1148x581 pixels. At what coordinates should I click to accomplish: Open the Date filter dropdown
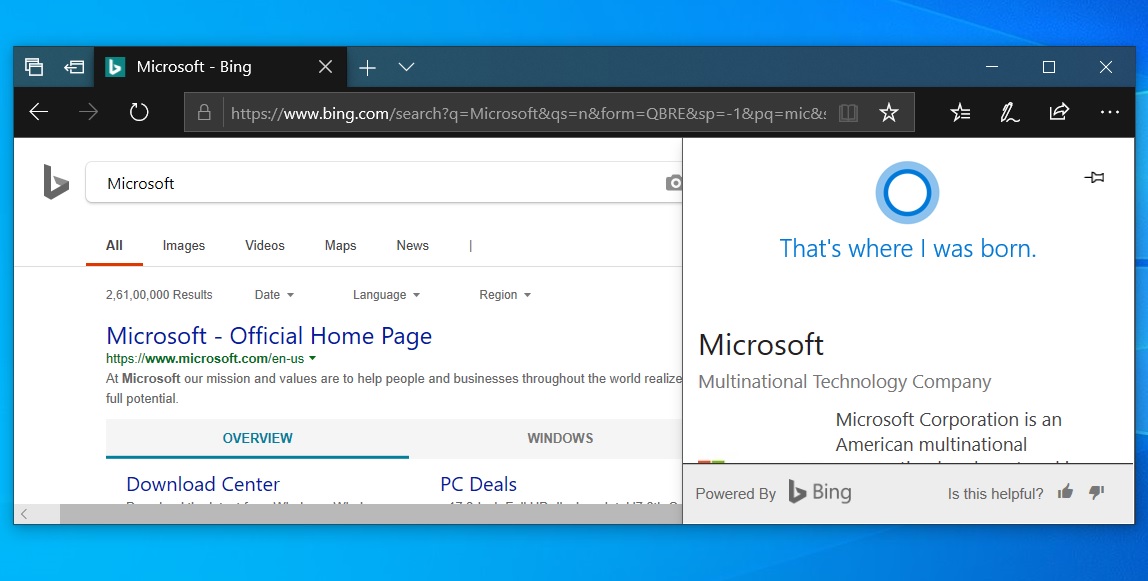pyautogui.click(x=273, y=294)
